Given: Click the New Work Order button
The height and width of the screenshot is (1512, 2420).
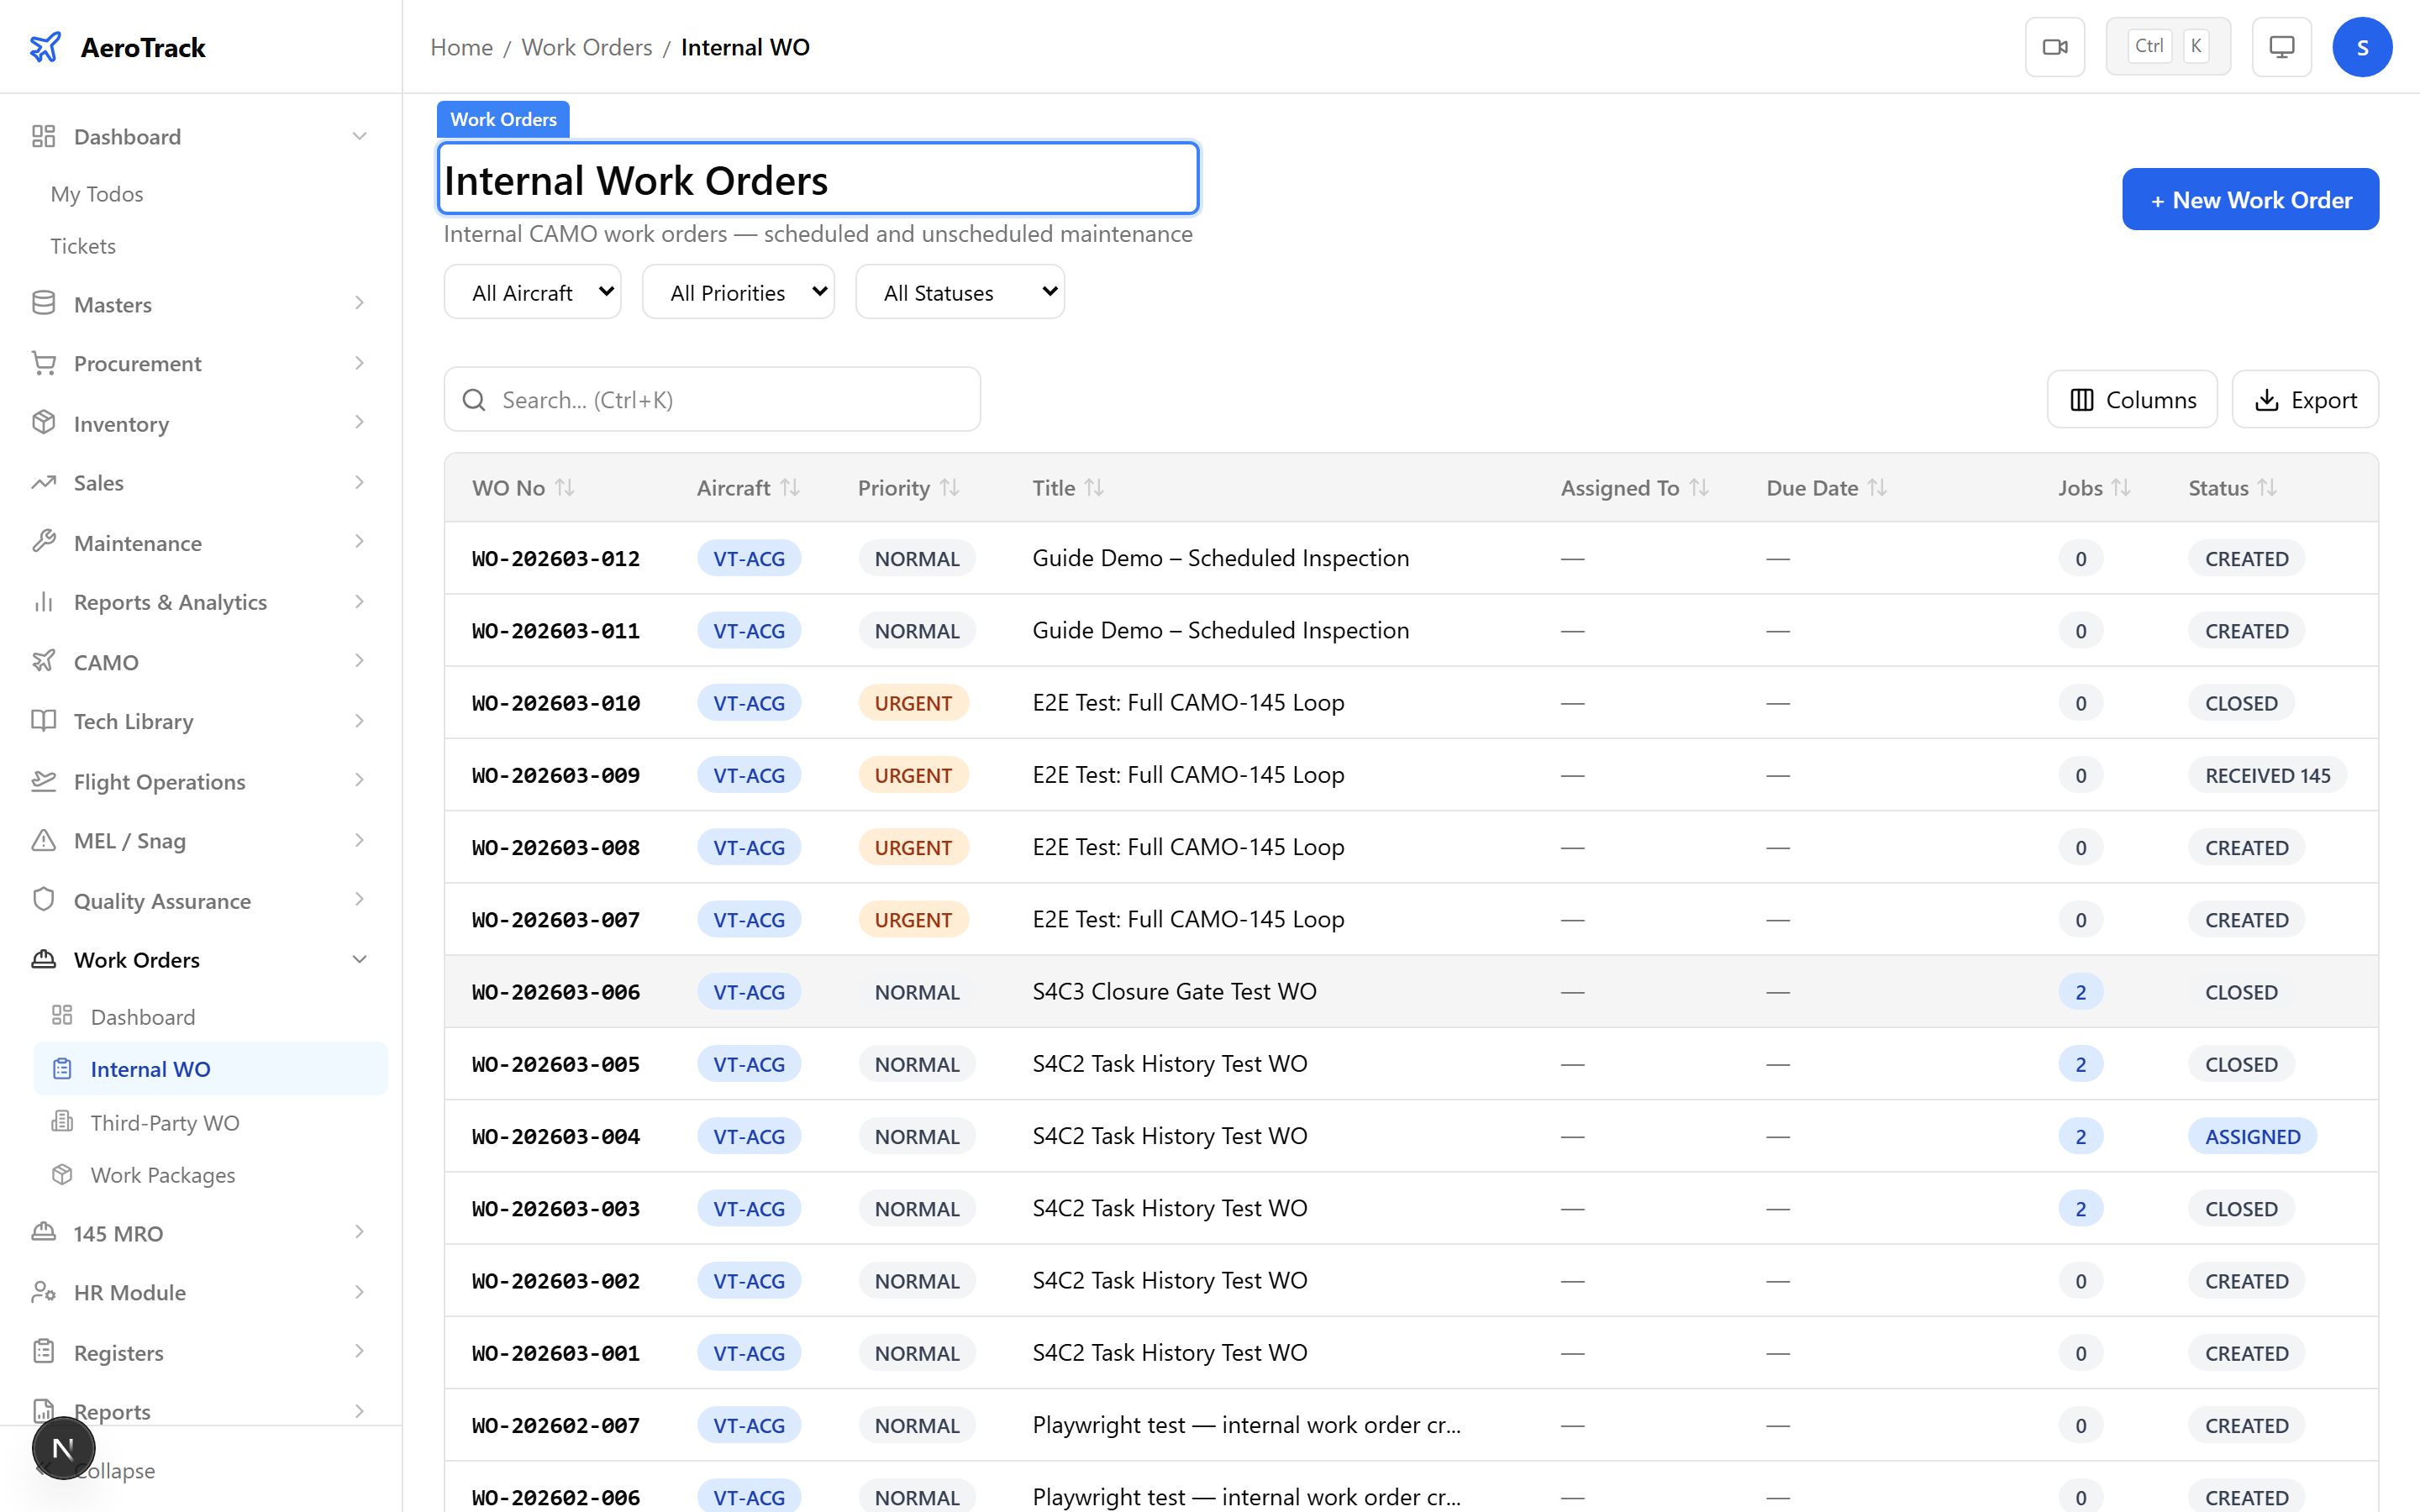Looking at the screenshot, I should click(x=2250, y=199).
